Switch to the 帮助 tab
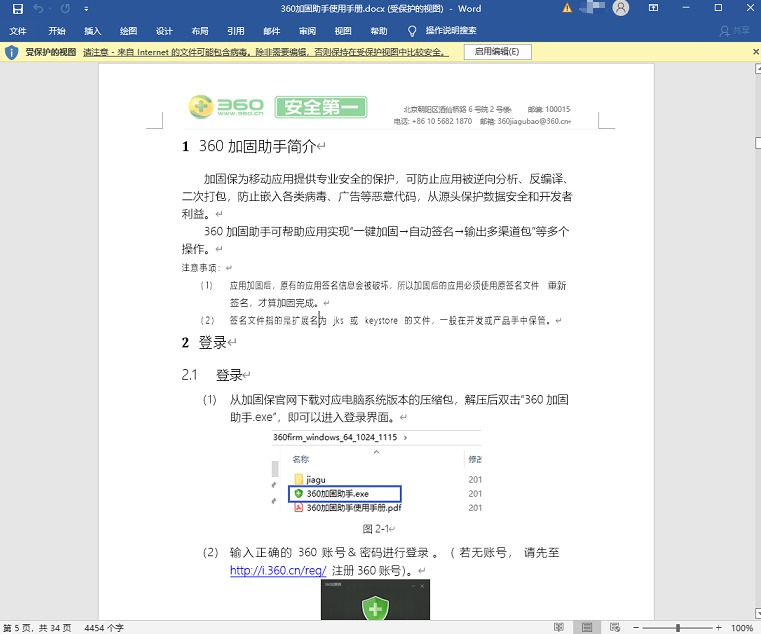 379,31
